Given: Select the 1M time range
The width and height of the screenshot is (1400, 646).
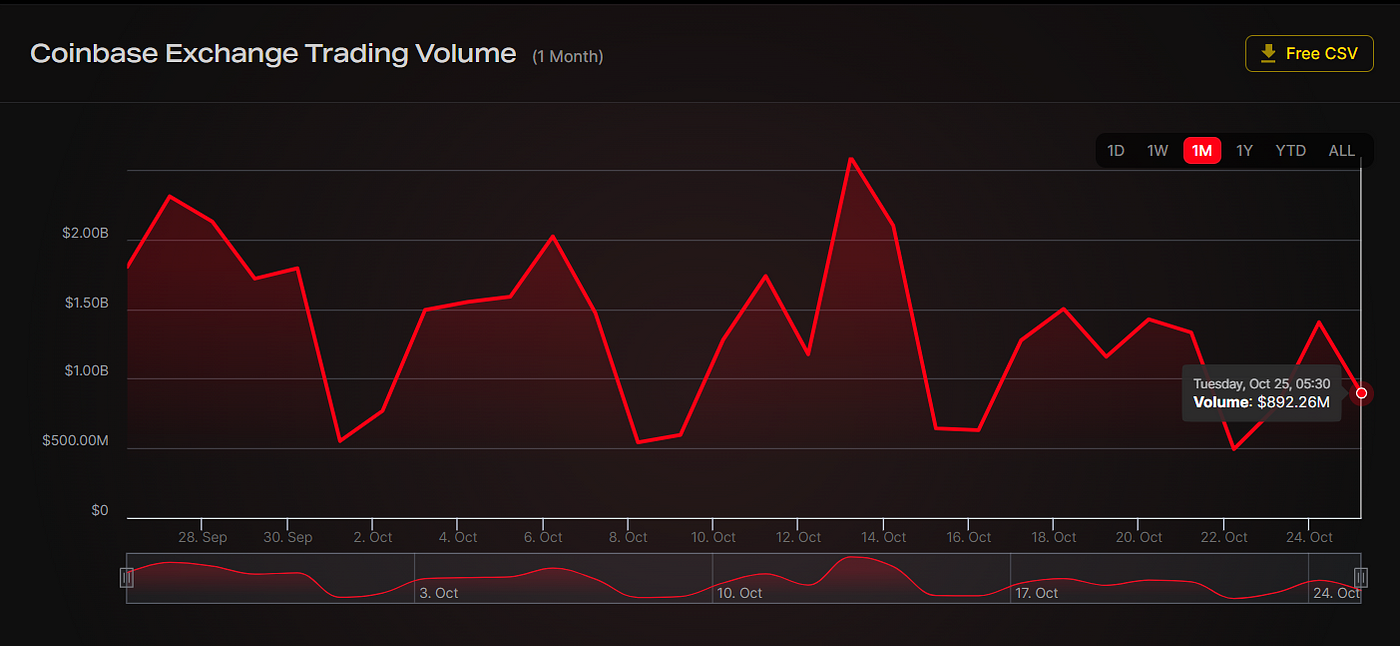Looking at the screenshot, I should pos(1202,151).
